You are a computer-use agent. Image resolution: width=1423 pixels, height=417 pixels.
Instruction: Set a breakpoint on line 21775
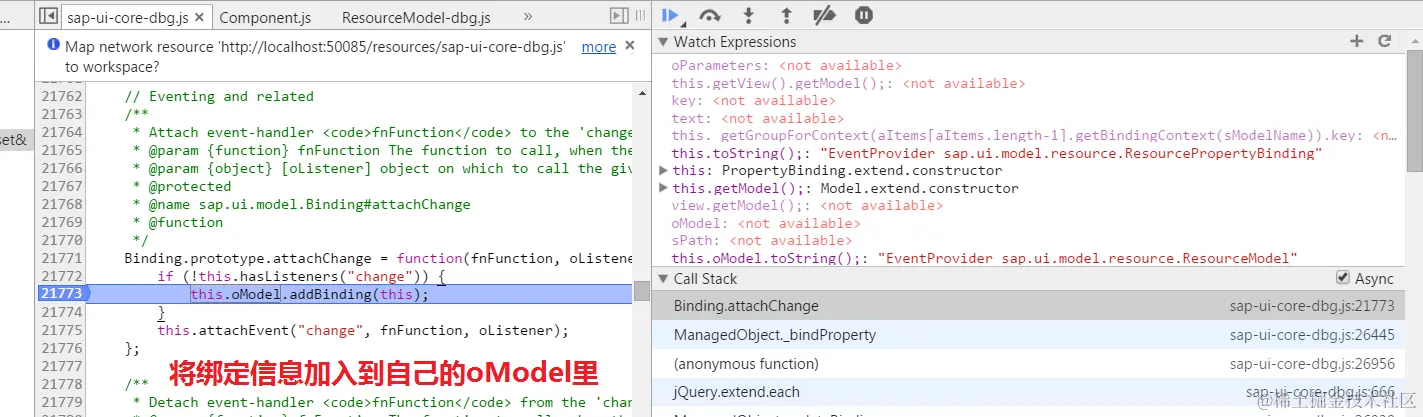(62, 330)
